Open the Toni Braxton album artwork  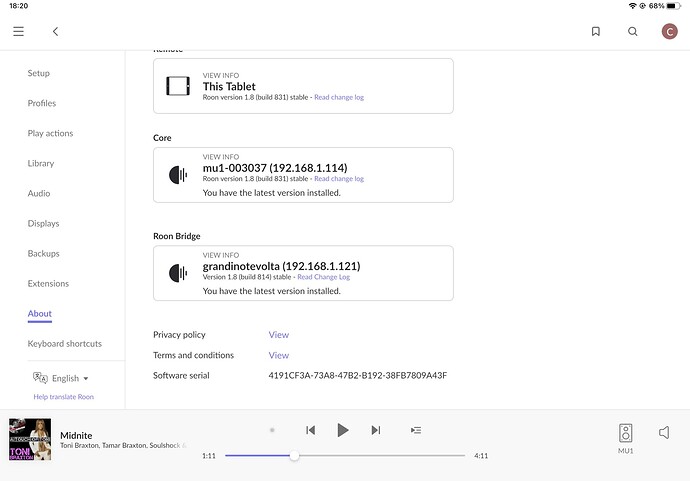[30, 439]
